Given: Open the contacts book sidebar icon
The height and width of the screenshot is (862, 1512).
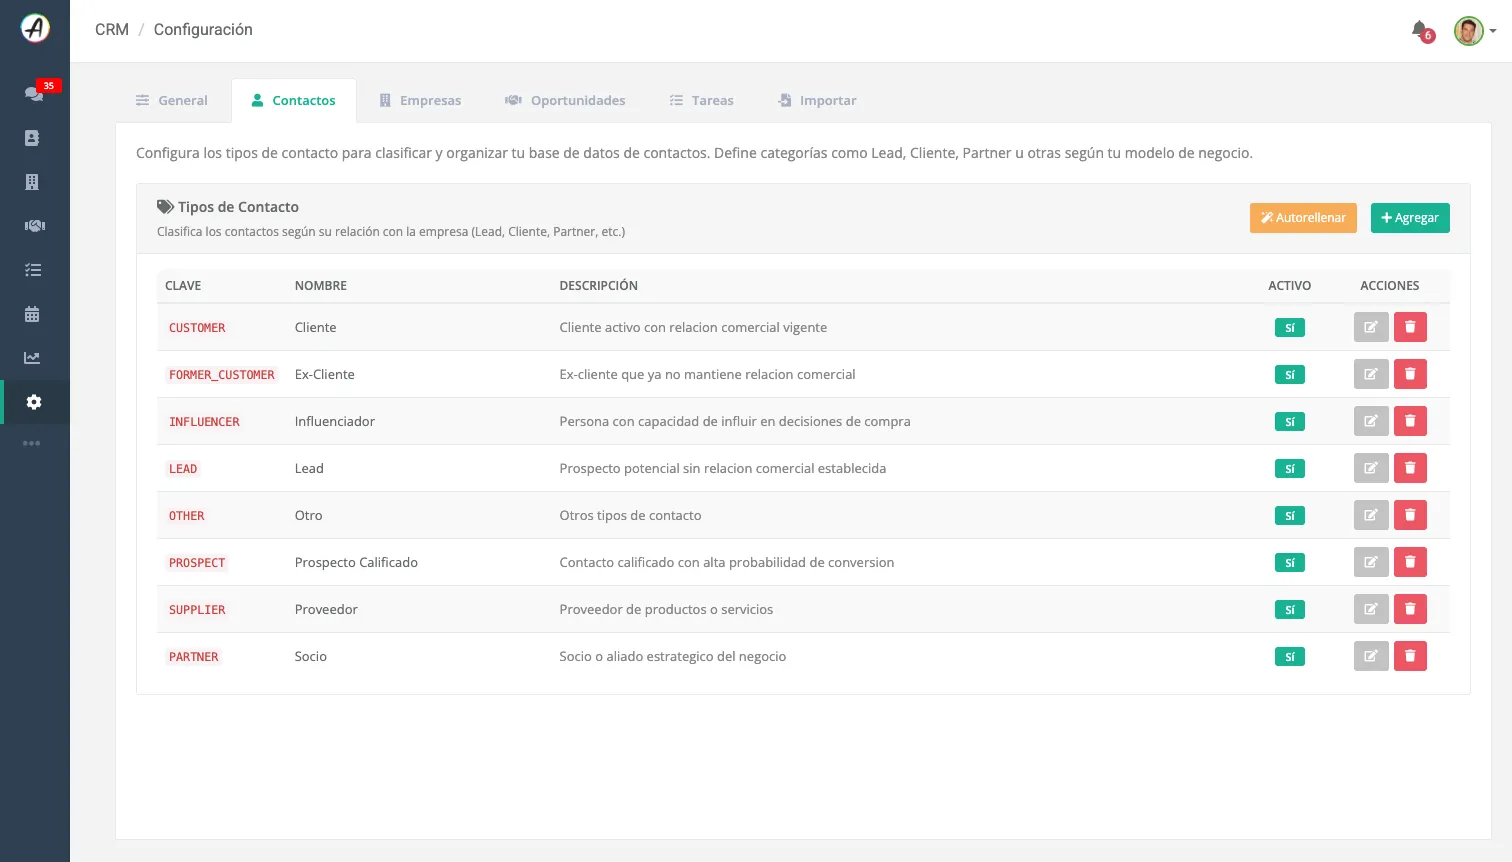Looking at the screenshot, I should 32,138.
